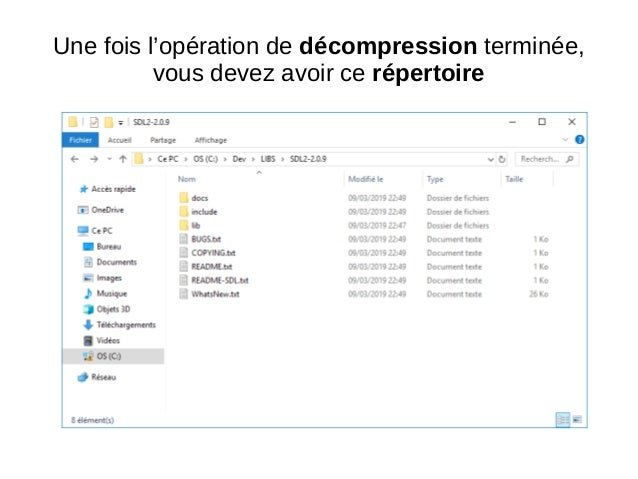Open Documents in the navigation pane
The width and height of the screenshot is (638, 479).
click(x=117, y=262)
